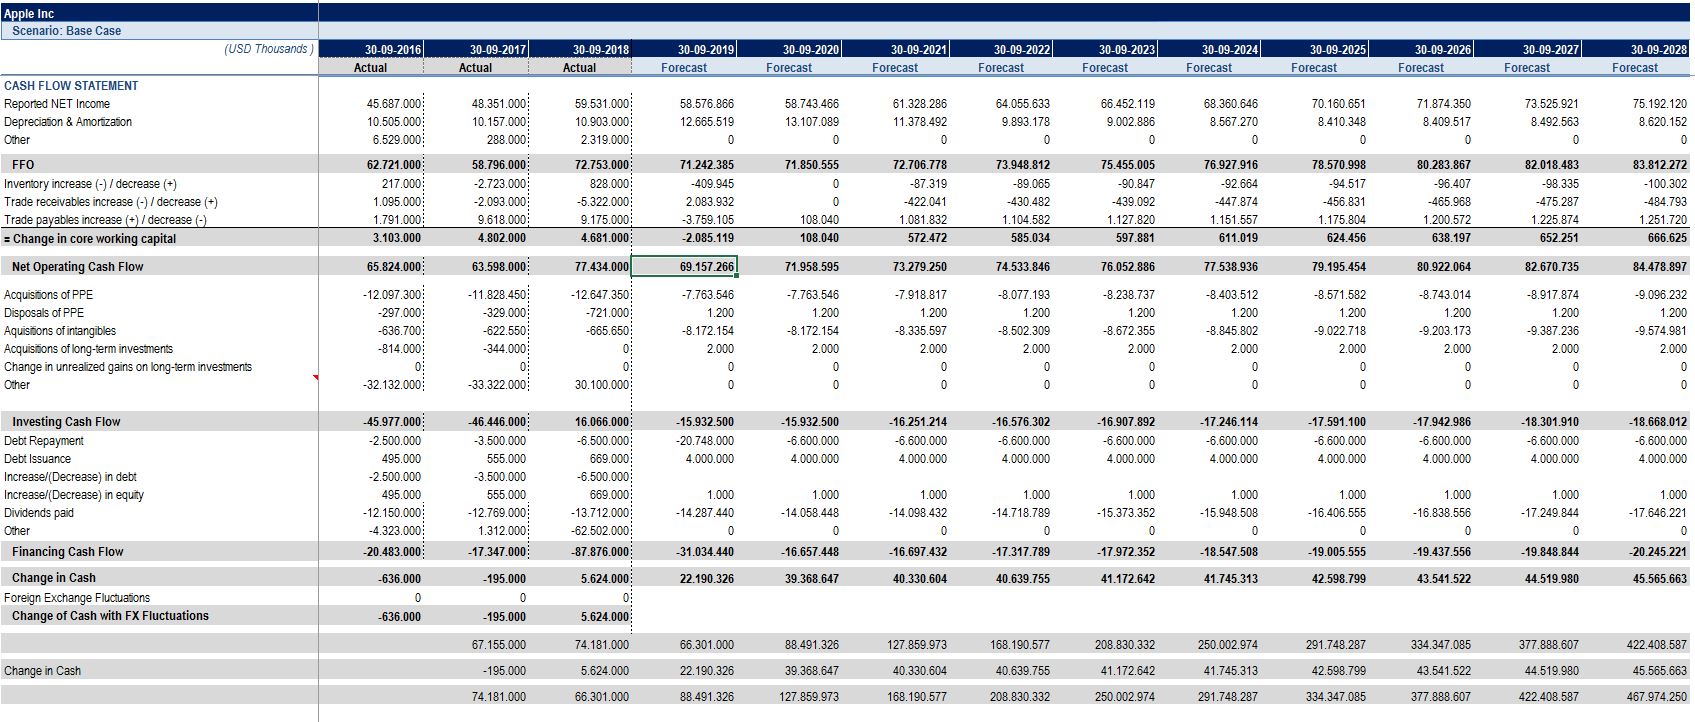The height and width of the screenshot is (722, 1695).
Task: Select the Increase/(Decrease) in equity label
Action: (x=74, y=495)
